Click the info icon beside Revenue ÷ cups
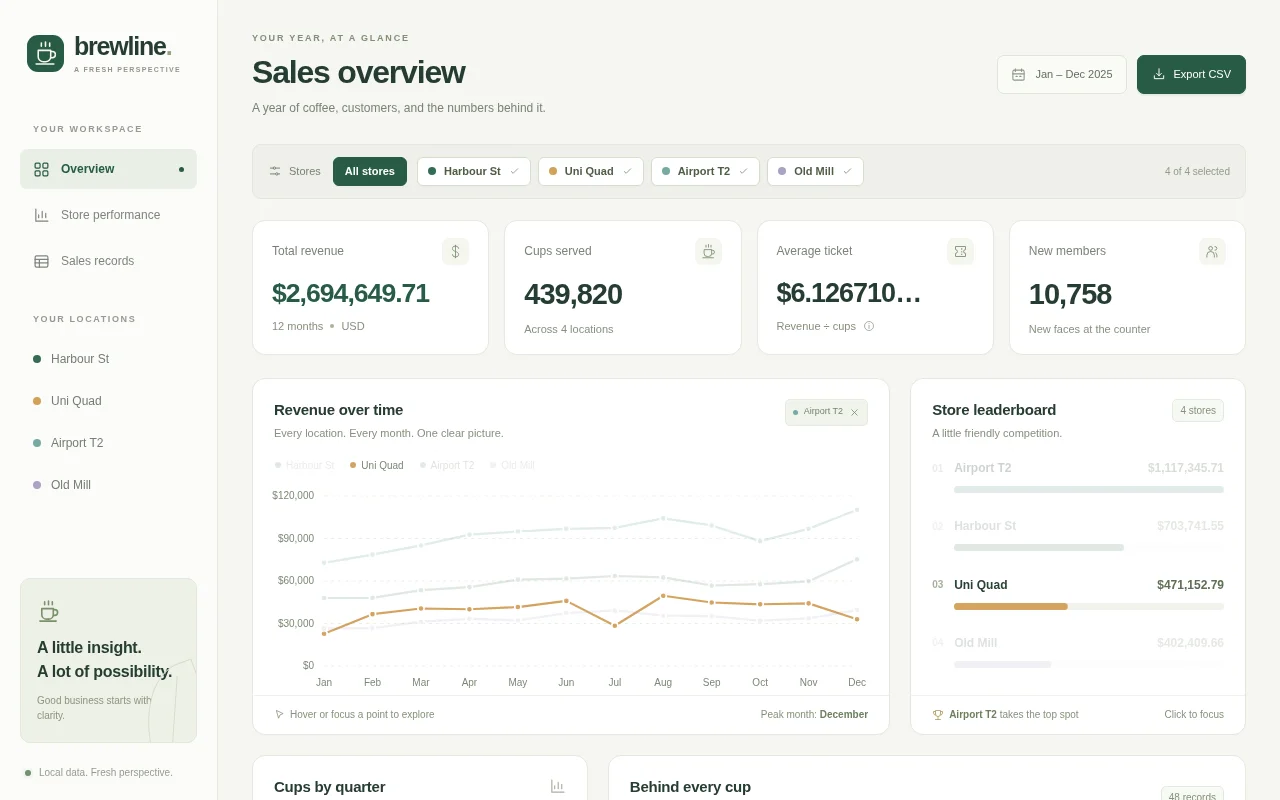The height and width of the screenshot is (800, 1280). [869, 326]
